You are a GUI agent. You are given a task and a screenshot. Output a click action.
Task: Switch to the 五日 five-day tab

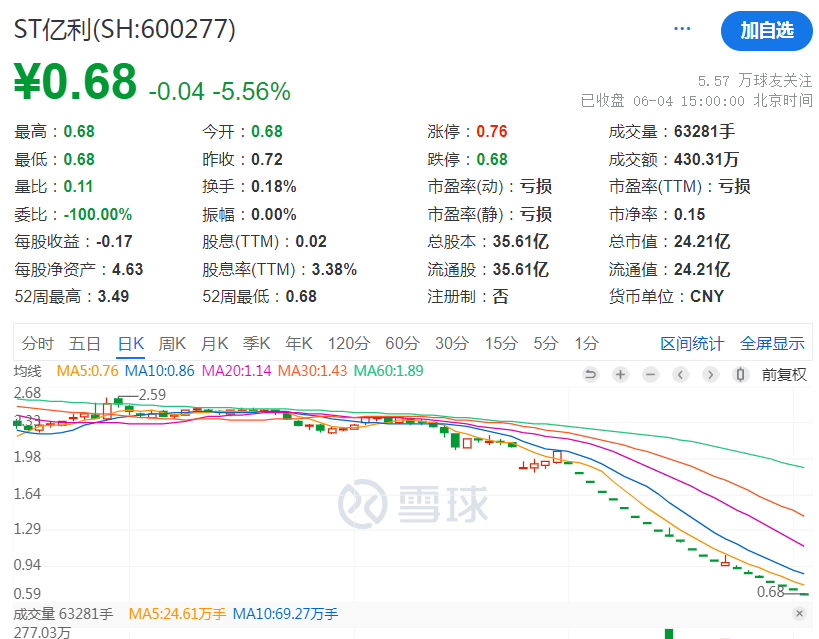click(85, 344)
